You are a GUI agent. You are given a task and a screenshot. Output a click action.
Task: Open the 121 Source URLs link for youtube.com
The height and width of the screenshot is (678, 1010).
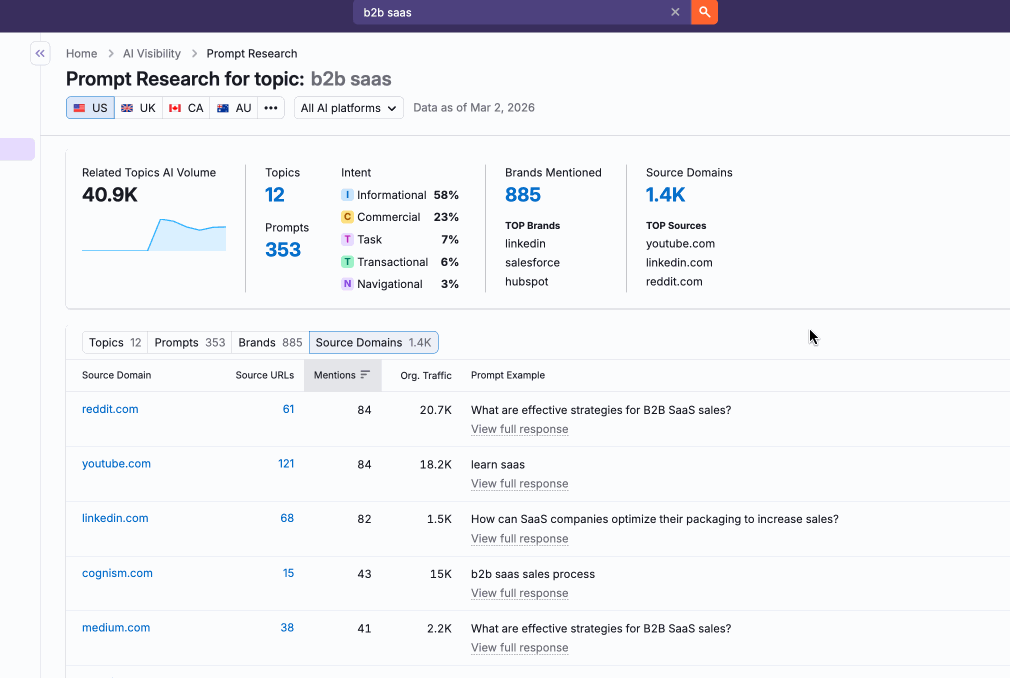coord(287,464)
